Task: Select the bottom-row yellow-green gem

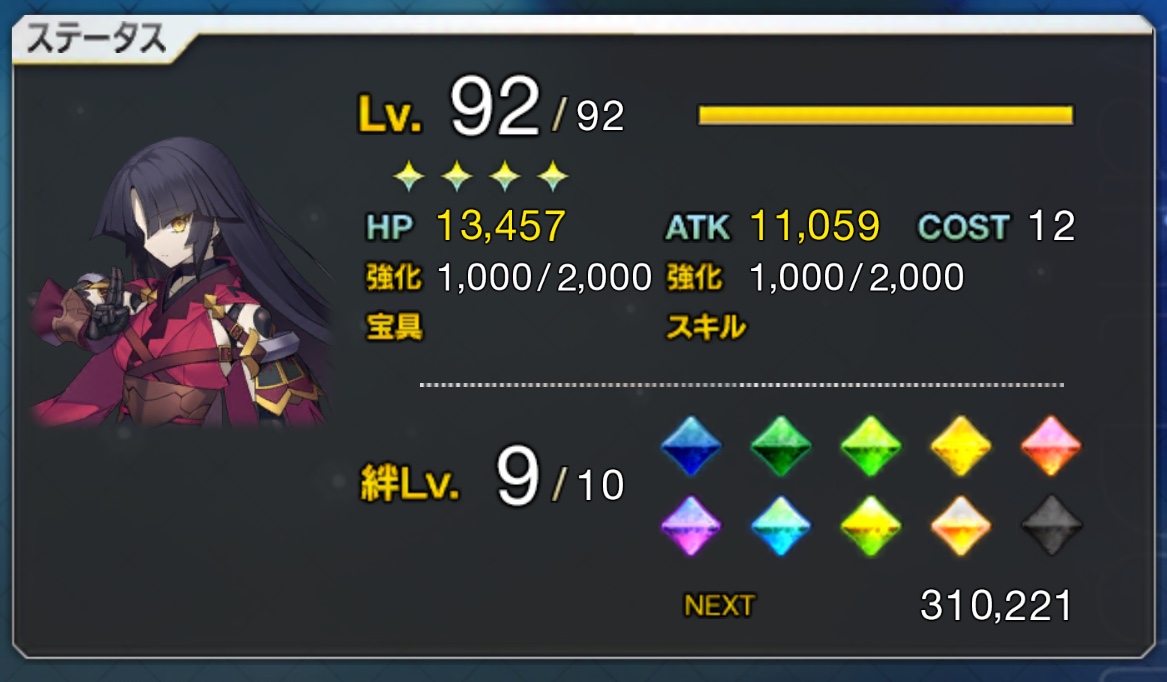Action: click(871, 526)
